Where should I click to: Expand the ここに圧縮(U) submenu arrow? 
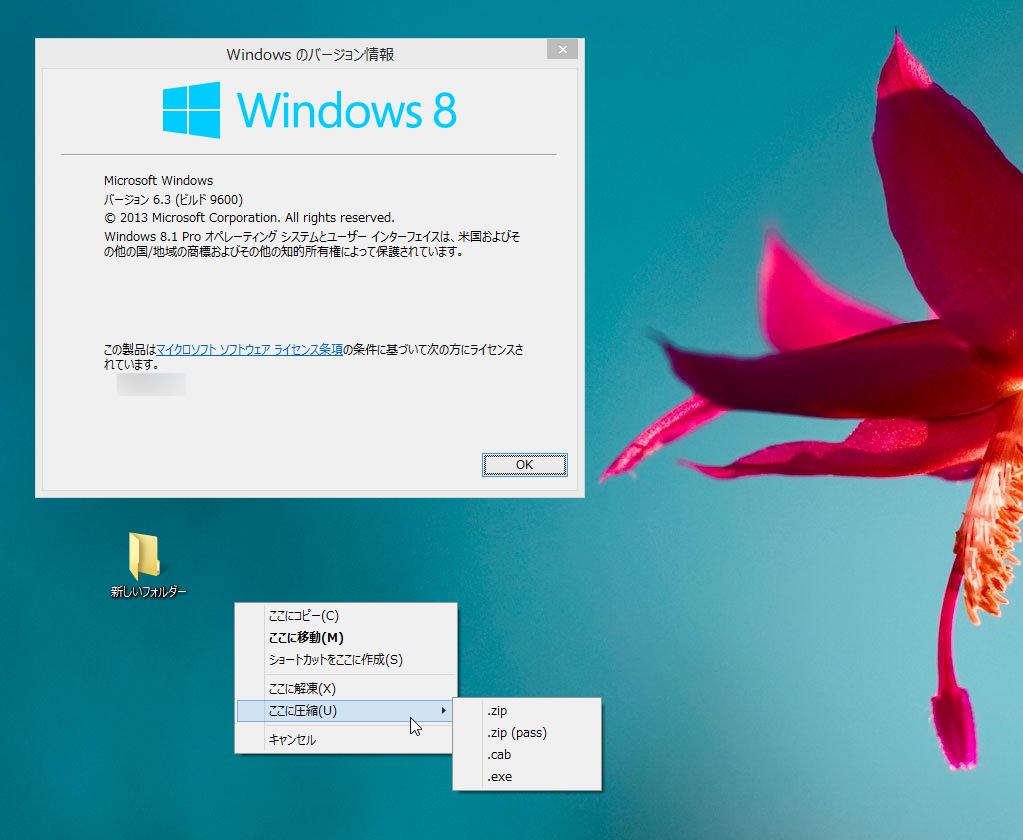tap(444, 711)
